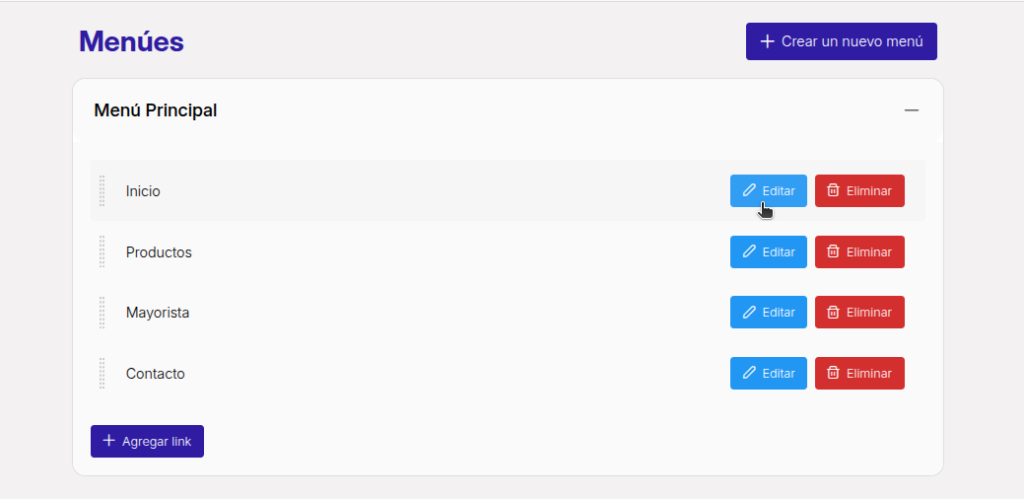Click the drag handle beside Contacto
The height and width of the screenshot is (499, 1024).
point(102,373)
